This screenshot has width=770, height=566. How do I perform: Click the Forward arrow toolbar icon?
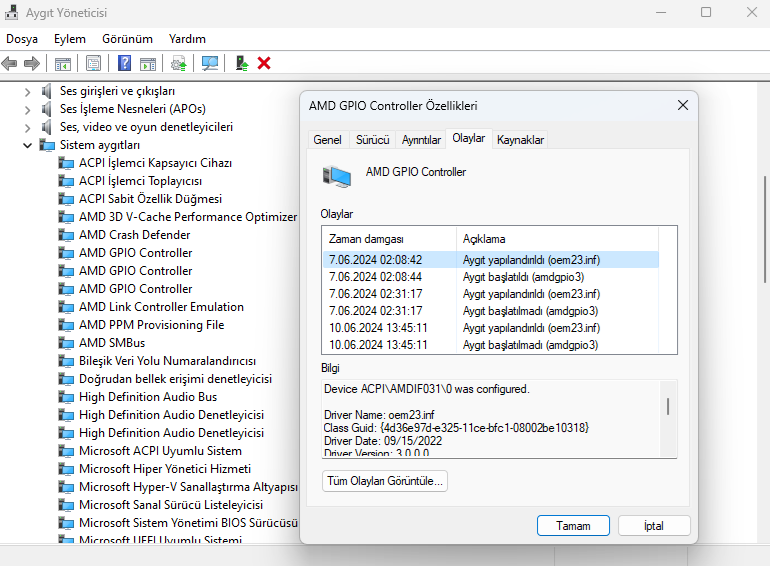coord(32,63)
